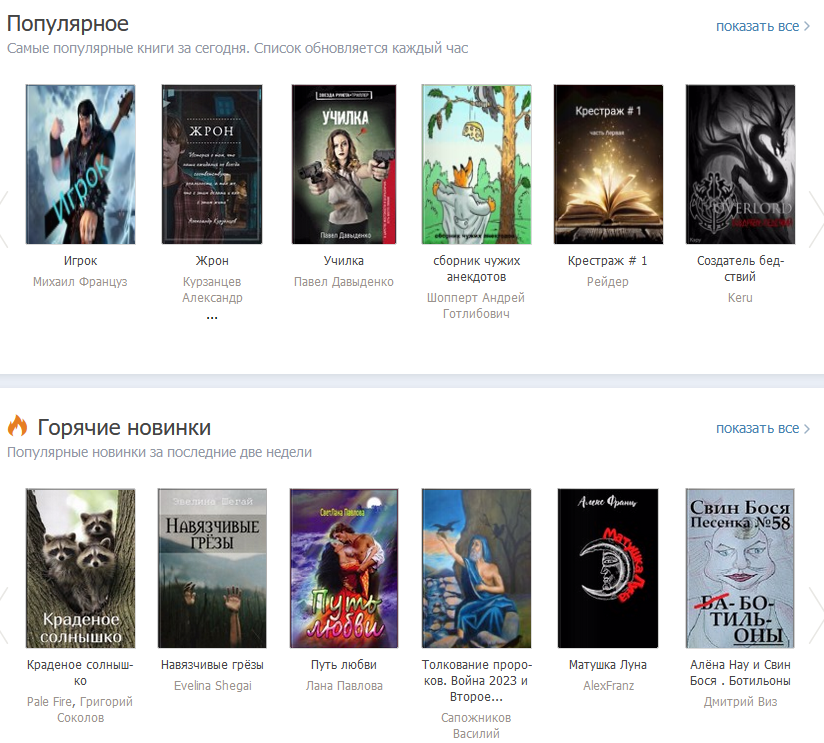Click Краденое солнышко title link
Image resolution: width=824 pixels, height=743 pixels.
[x=80, y=673]
